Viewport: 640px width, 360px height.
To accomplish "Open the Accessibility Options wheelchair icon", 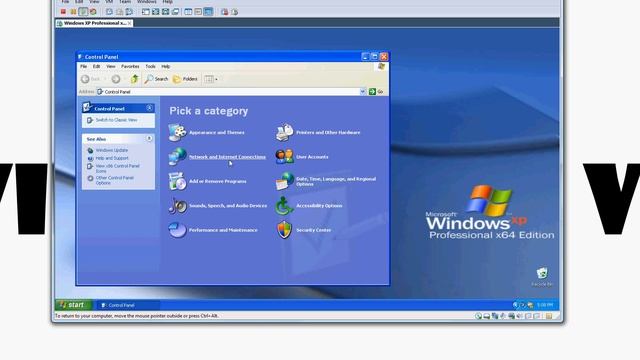I will [284, 206].
